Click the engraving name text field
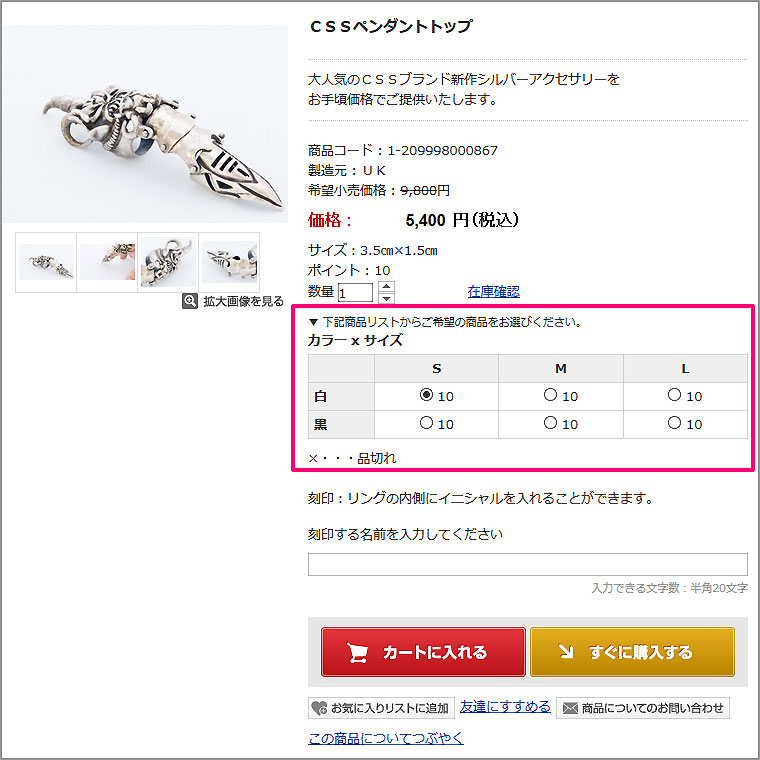This screenshot has height=760, width=760. (x=528, y=565)
